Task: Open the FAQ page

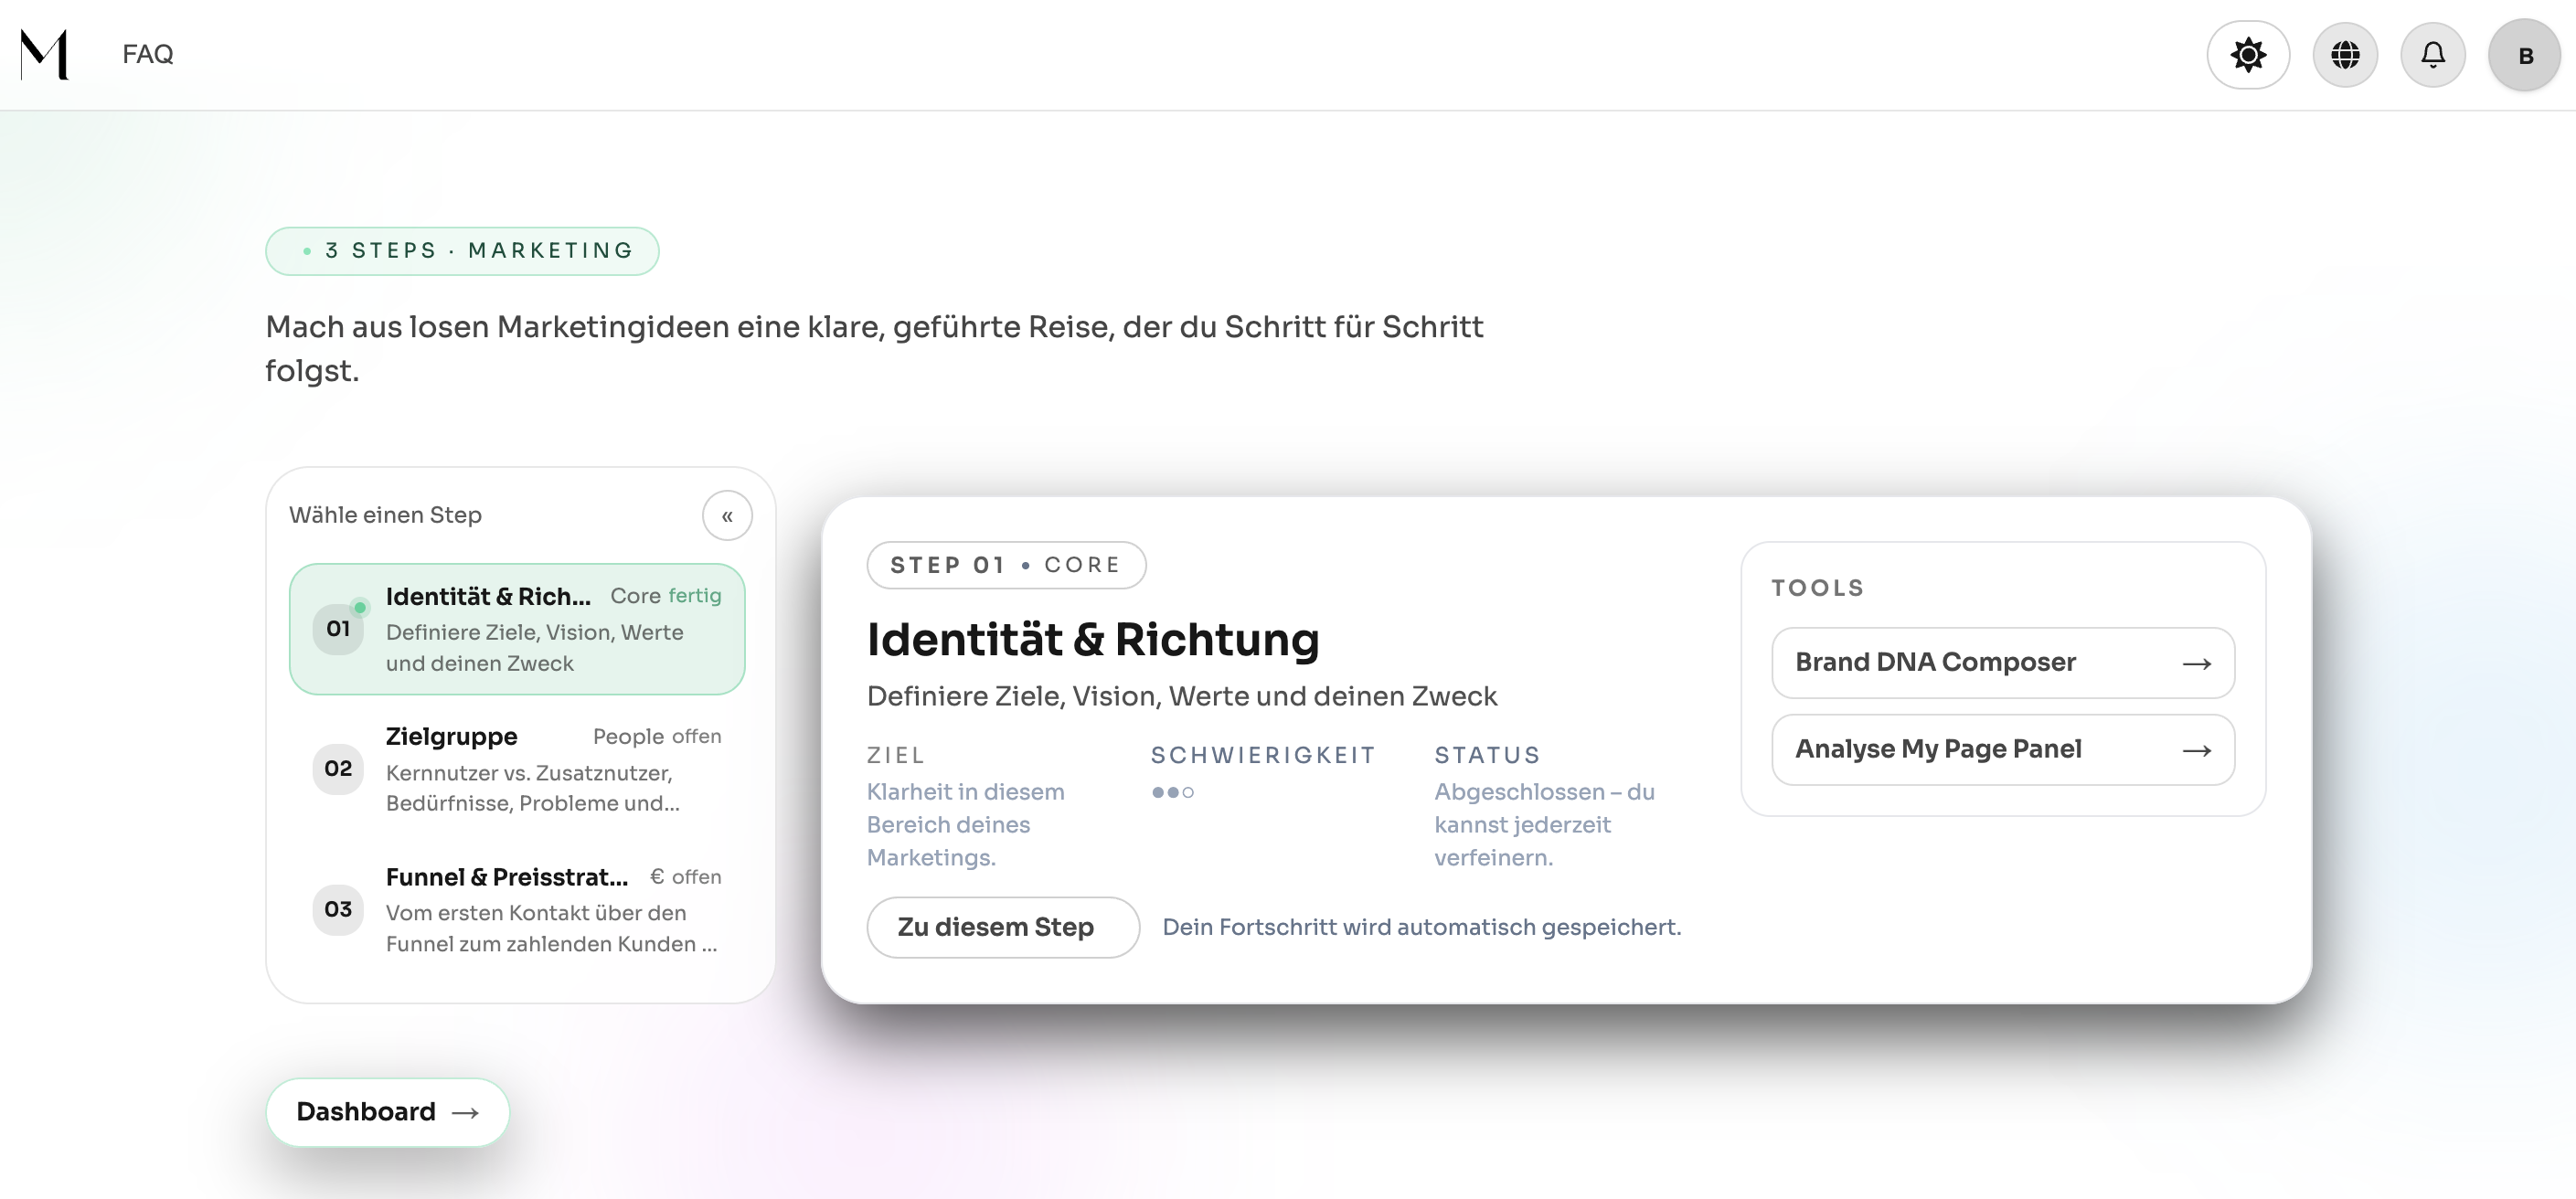Action: (148, 54)
